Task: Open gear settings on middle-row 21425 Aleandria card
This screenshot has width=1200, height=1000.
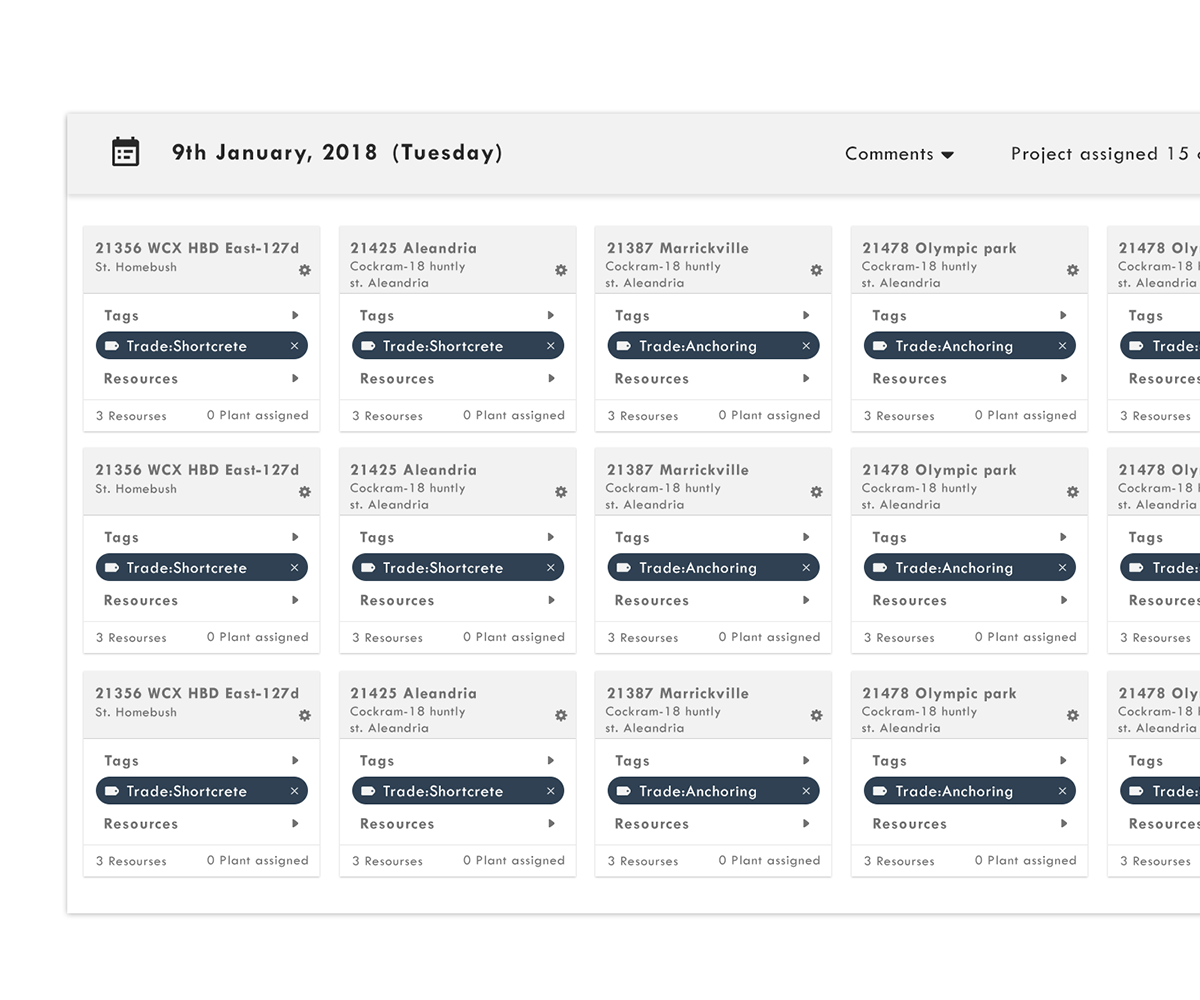Action: tap(561, 492)
